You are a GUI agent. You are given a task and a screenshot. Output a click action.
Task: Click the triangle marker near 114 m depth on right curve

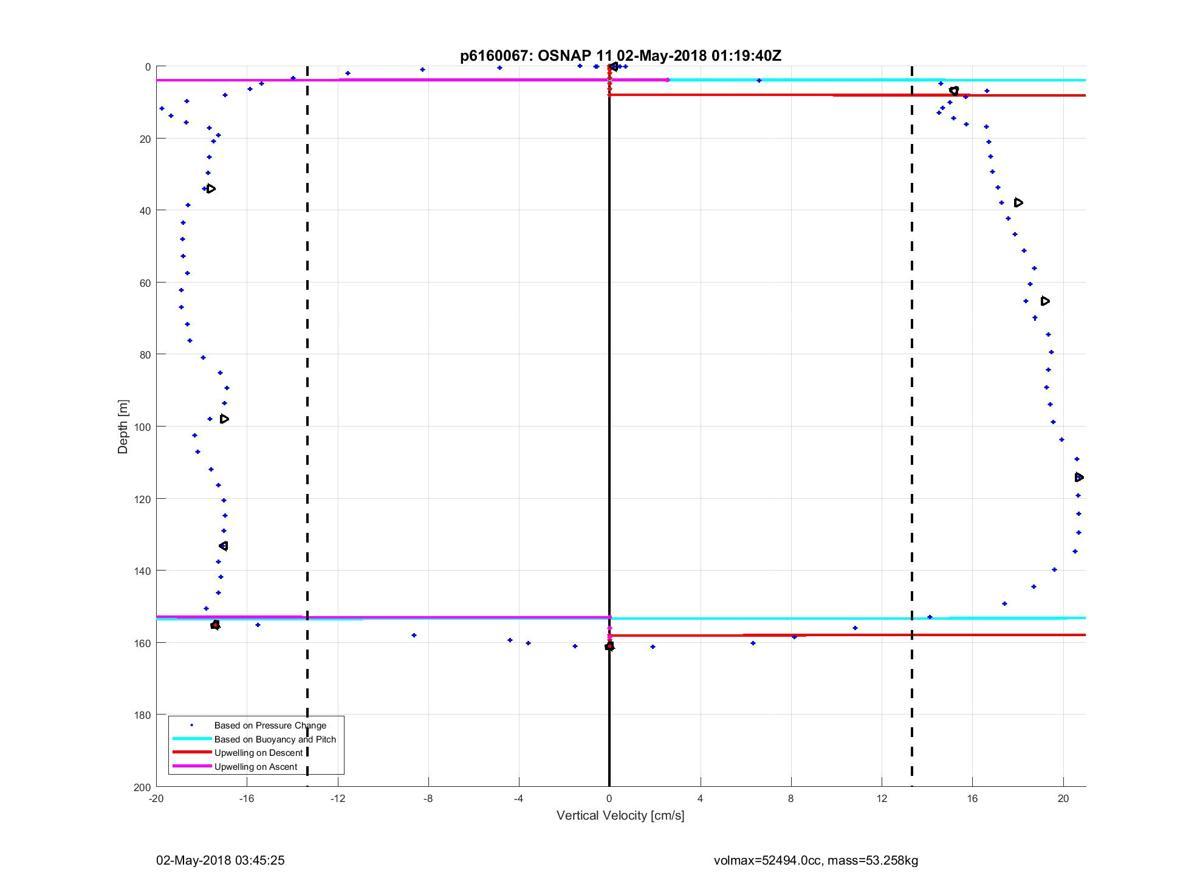click(1079, 477)
